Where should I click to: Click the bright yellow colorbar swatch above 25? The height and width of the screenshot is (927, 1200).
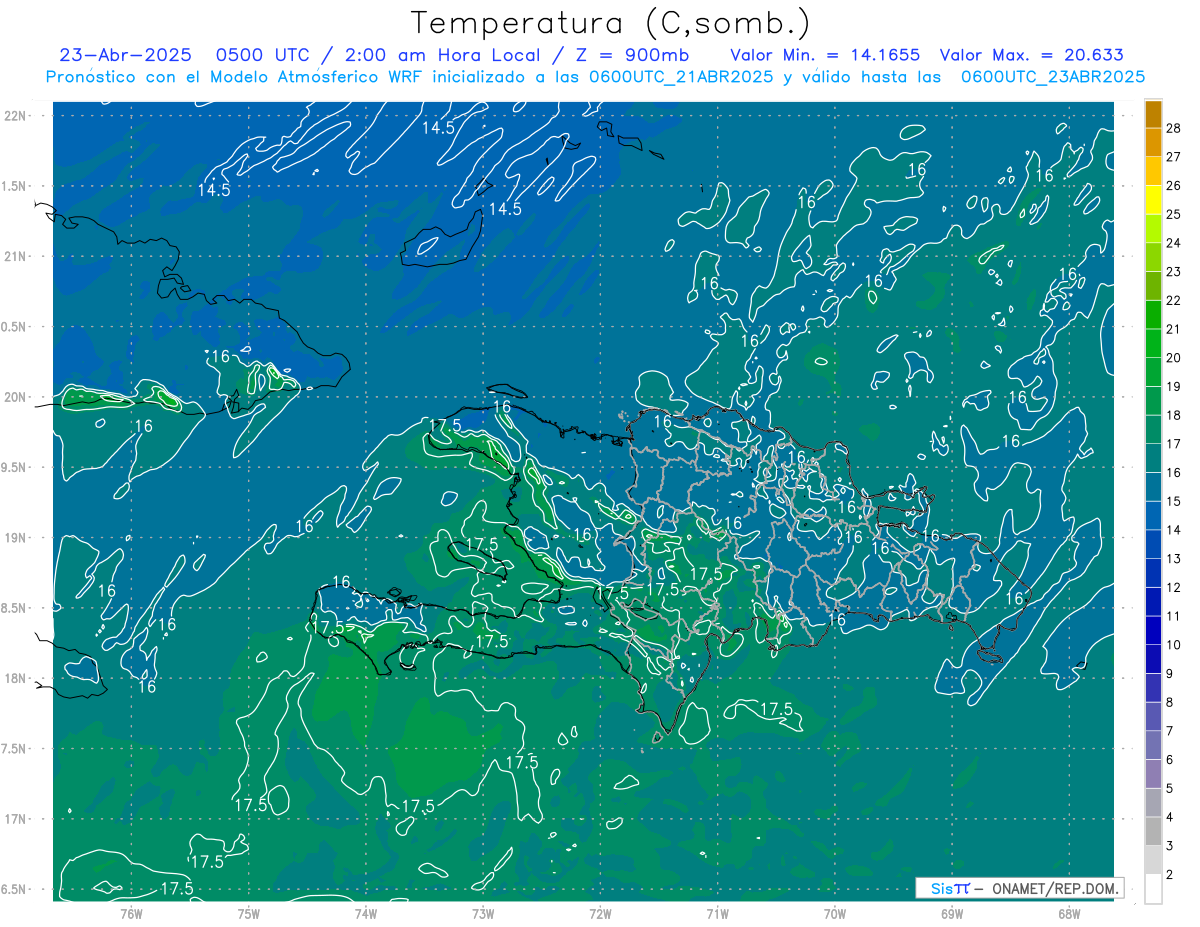click(1153, 200)
